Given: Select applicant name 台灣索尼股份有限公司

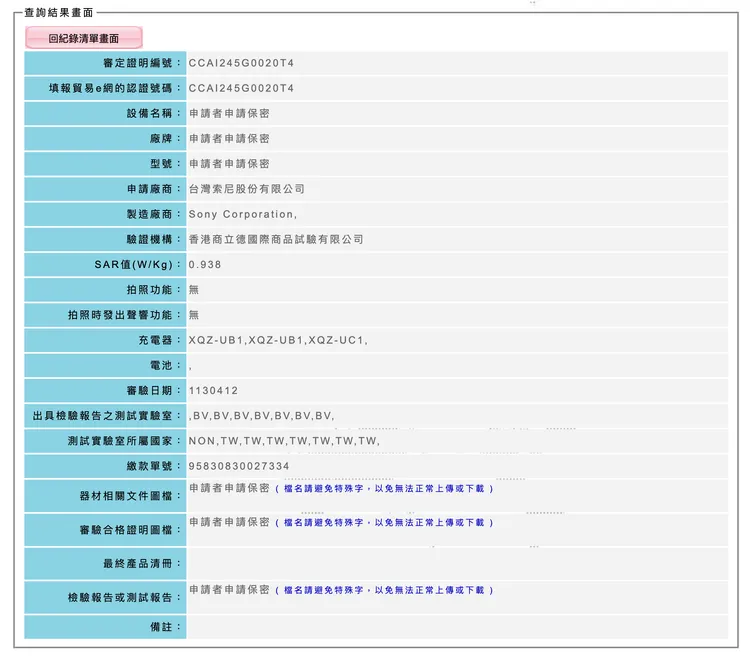Looking at the screenshot, I should click(x=246, y=189).
